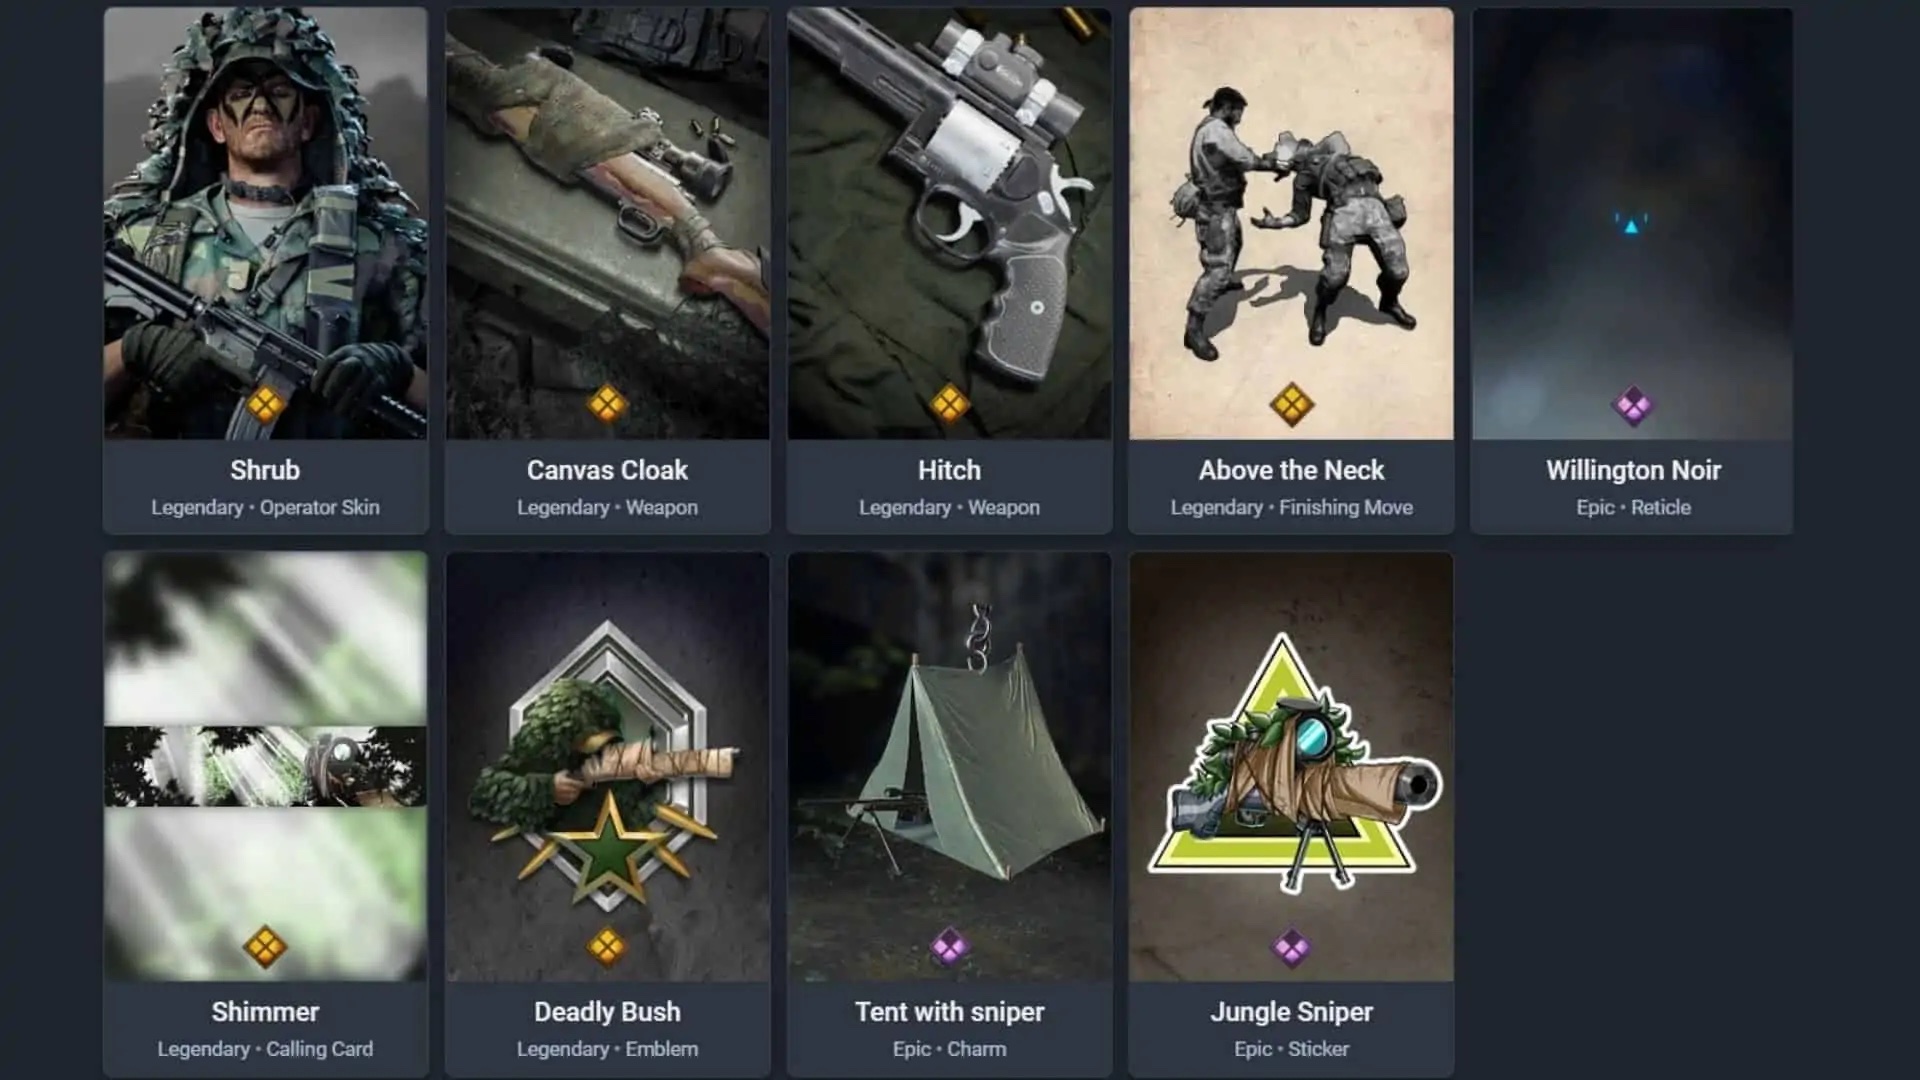Click the gold rarity icon on Shimmer
This screenshot has width=1920, height=1080.
point(265,947)
